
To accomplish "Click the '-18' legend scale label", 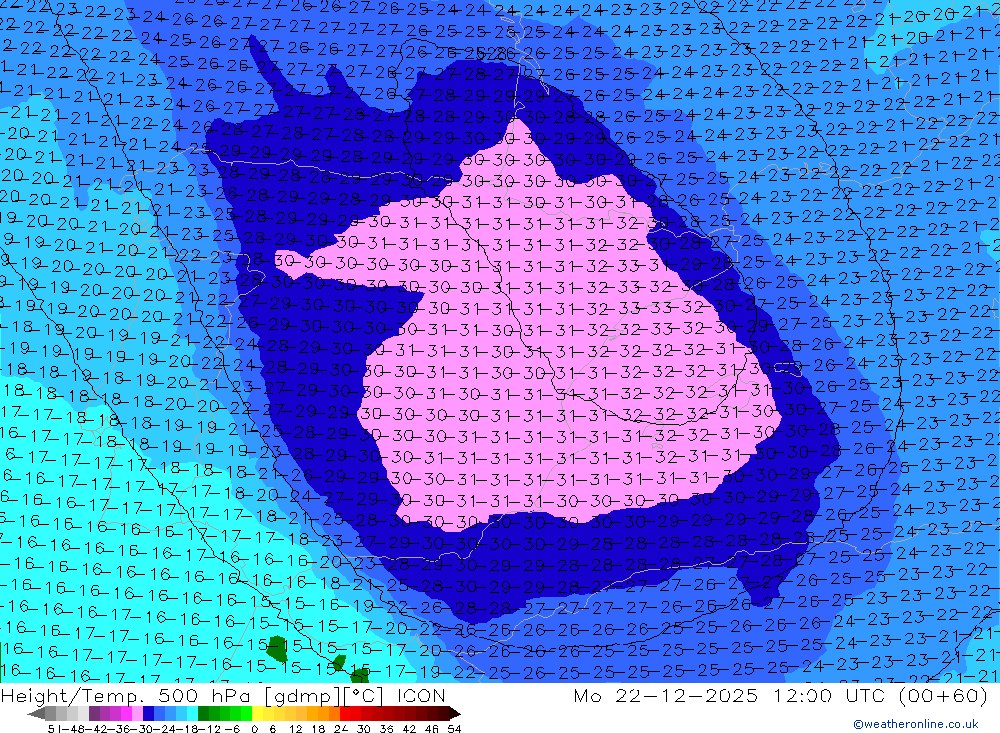I will pyautogui.click(x=189, y=729).
